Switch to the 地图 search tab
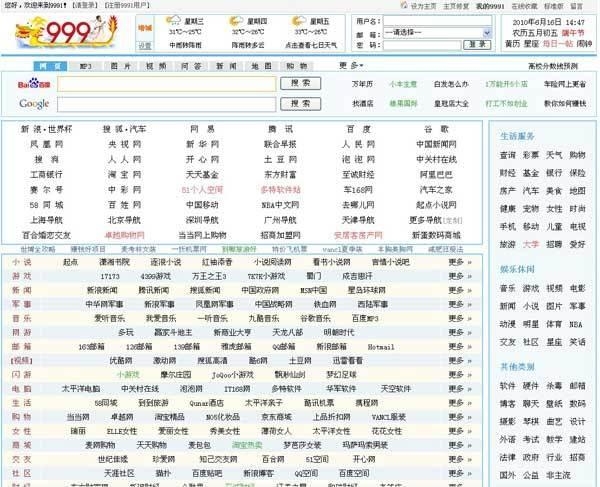 click(x=261, y=66)
